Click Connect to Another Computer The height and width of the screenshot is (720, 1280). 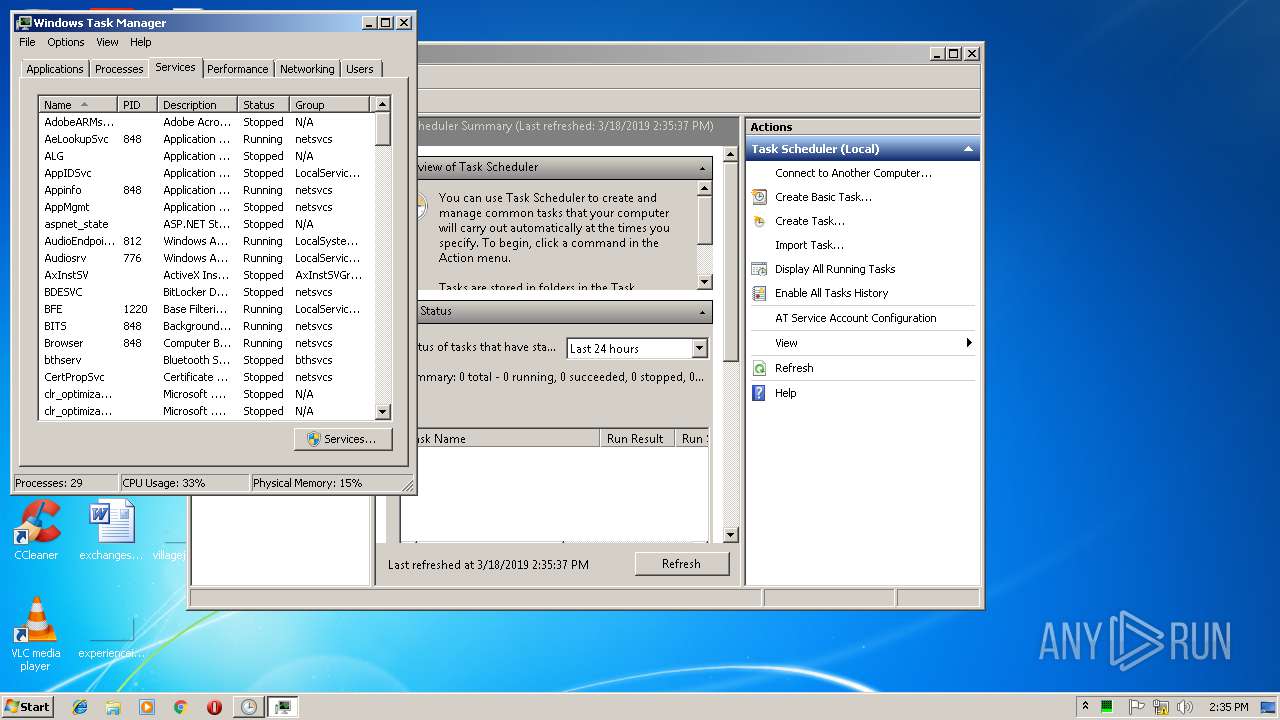(x=853, y=173)
